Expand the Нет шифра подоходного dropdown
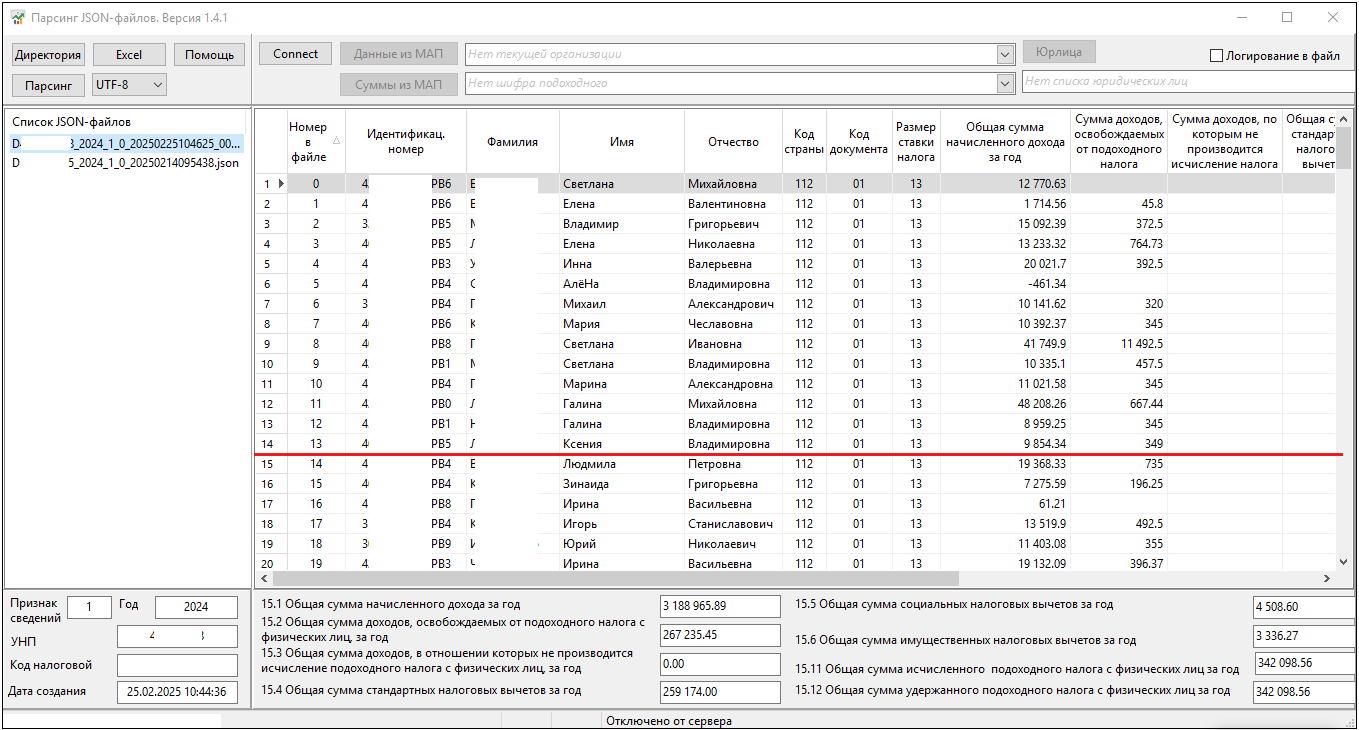 tap(1005, 84)
